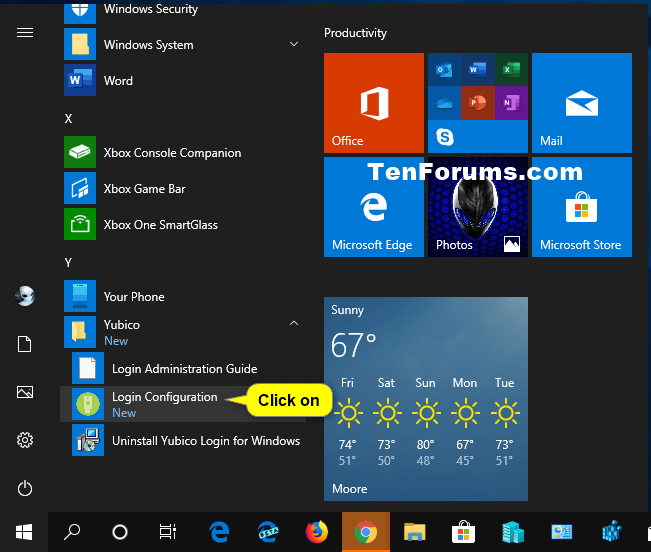Image resolution: width=651 pixels, height=552 pixels.
Task: Click the monitor-window icon on taskbar
Action: (562, 532)
